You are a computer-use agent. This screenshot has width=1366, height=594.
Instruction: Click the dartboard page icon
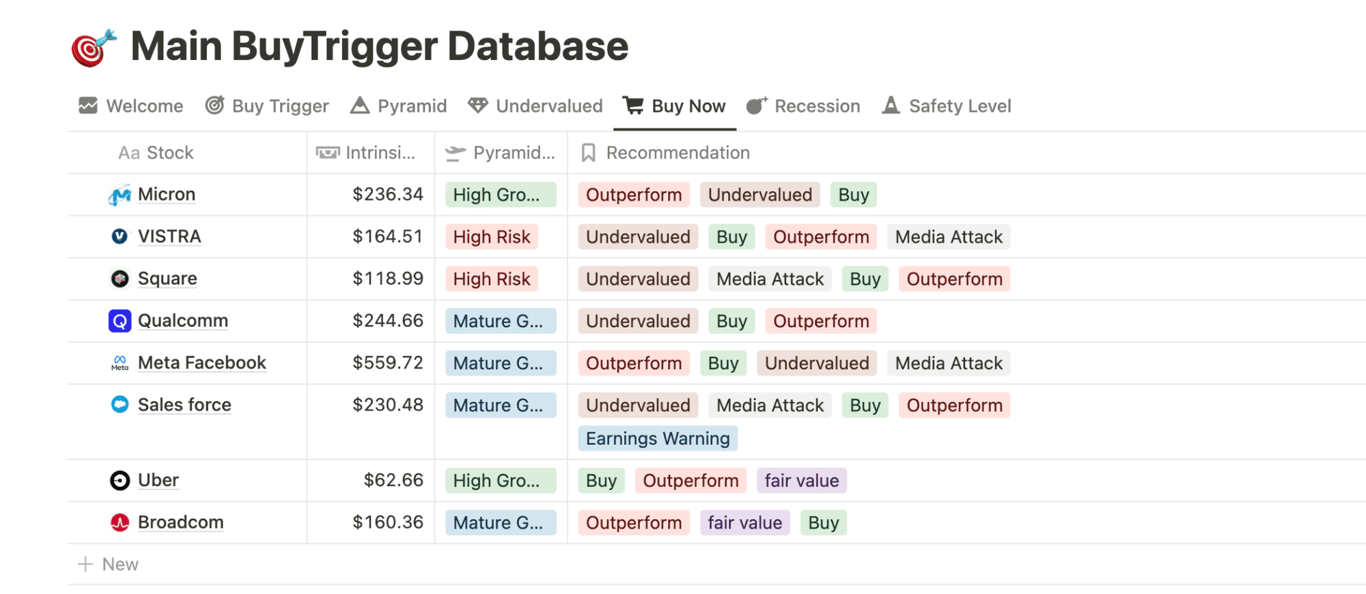[93, 47]
